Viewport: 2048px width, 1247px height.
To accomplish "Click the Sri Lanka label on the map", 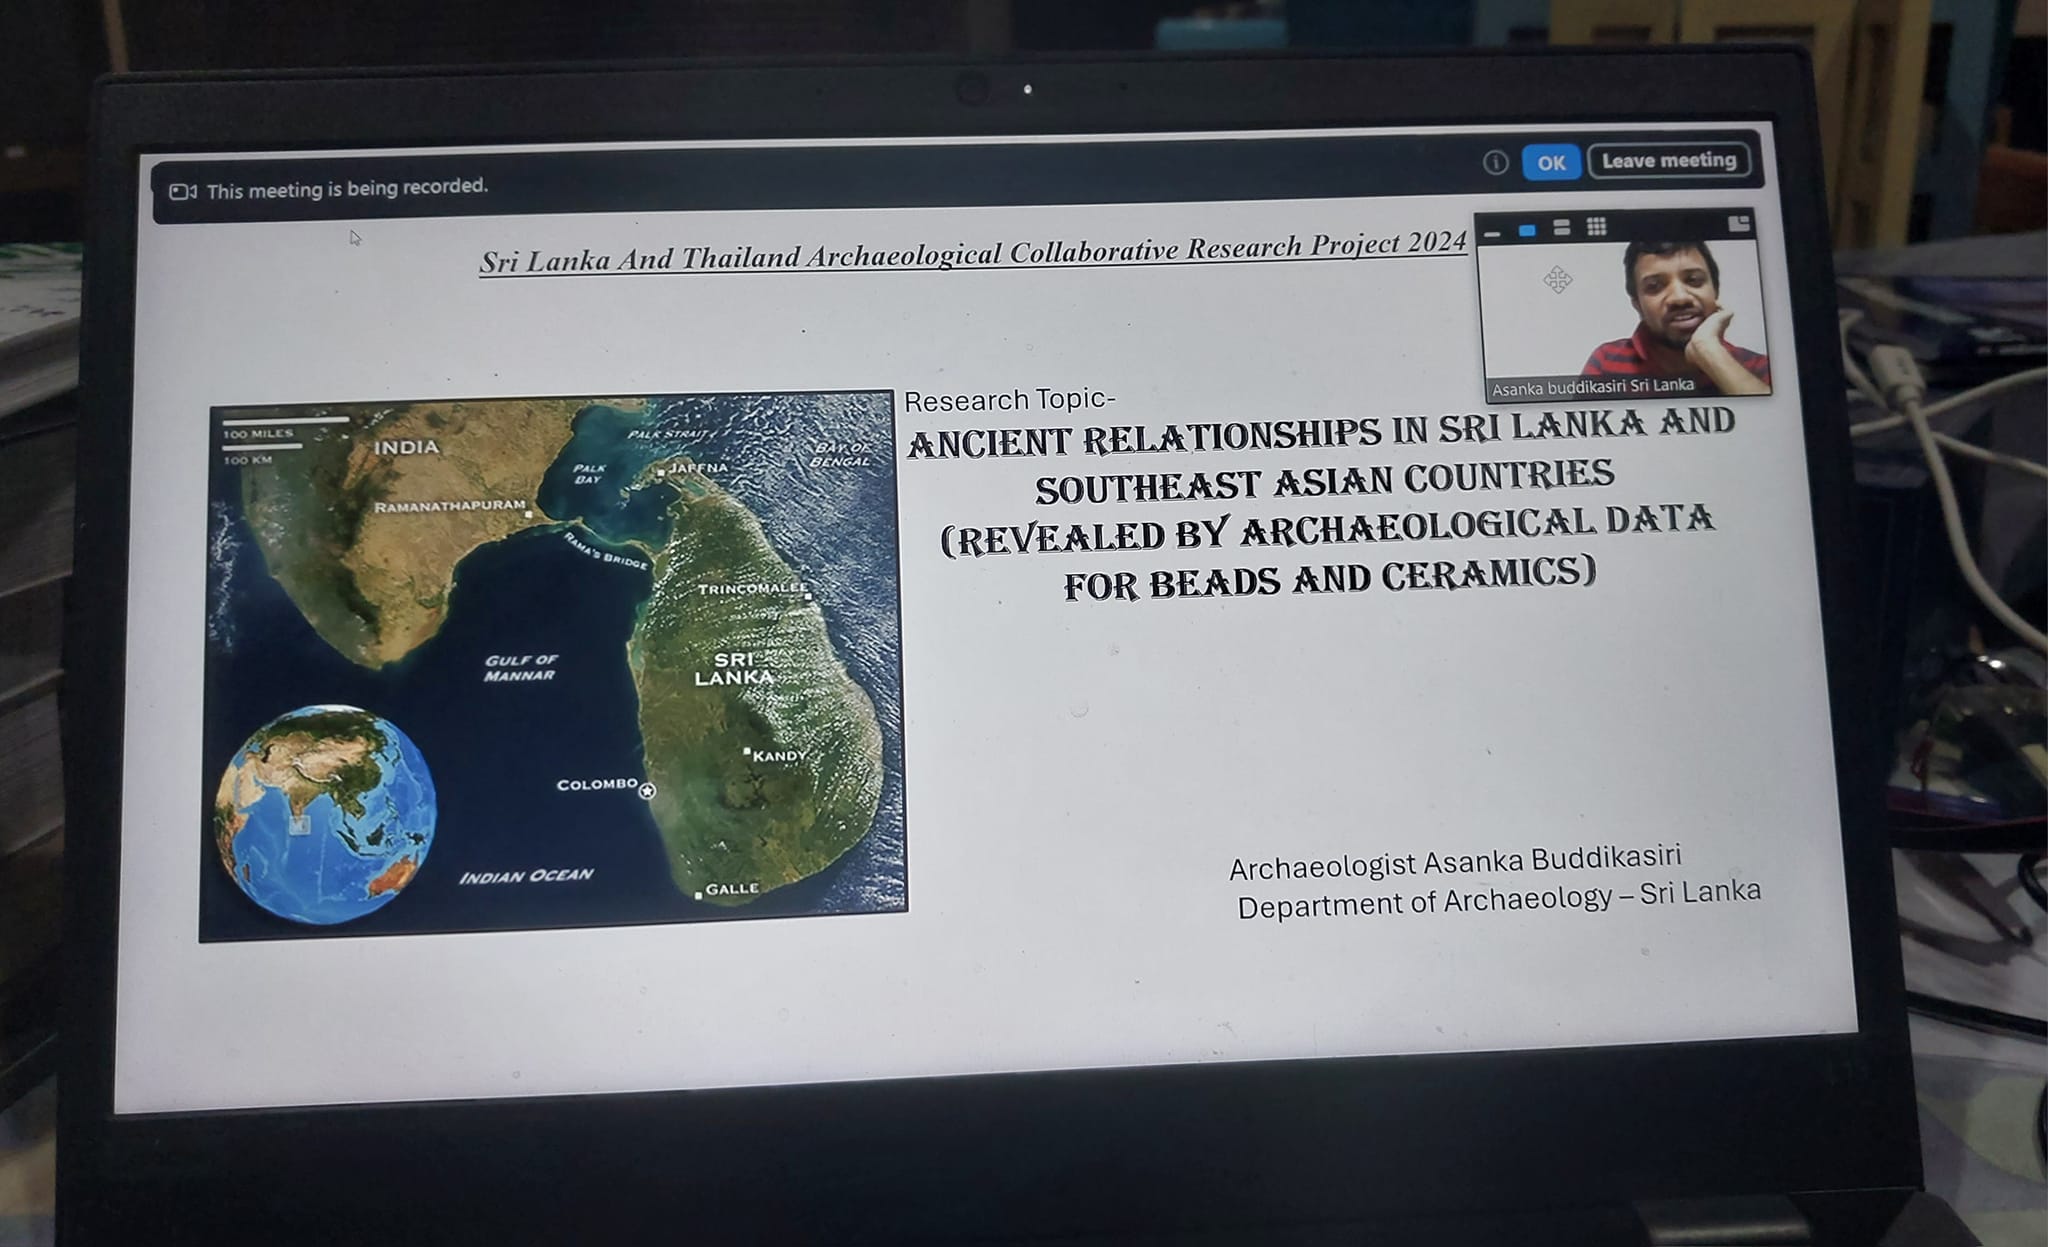I will pos(733,668).
